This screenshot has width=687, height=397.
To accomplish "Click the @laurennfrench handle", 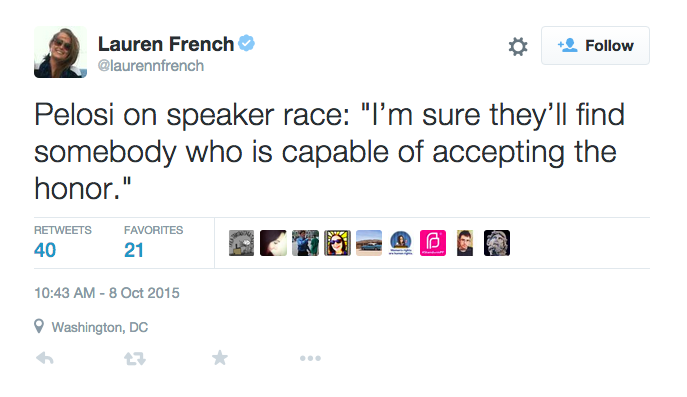I will pos(151,66).
